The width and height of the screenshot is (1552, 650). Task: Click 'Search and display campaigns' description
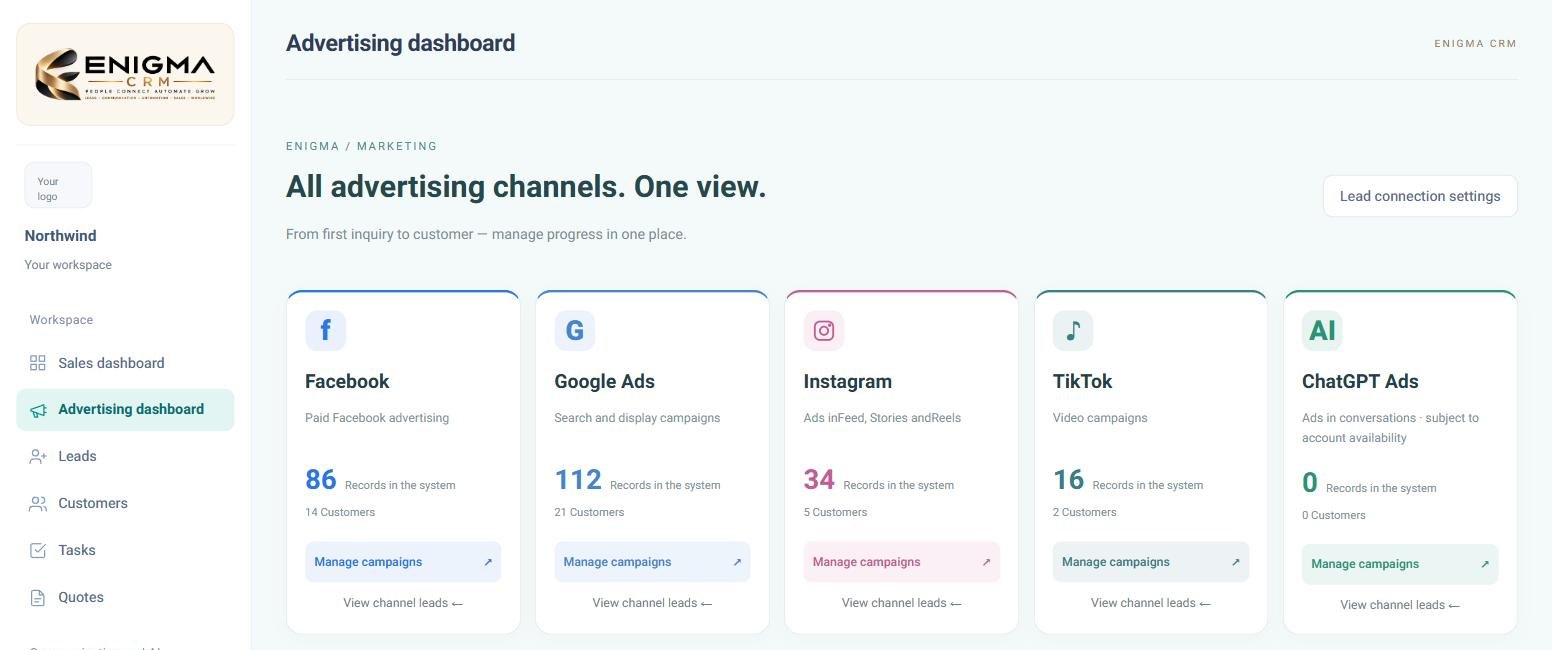coord(637,418)
